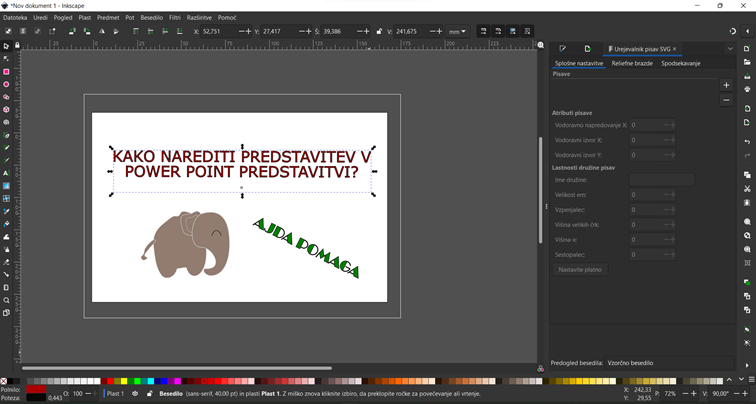
Task: Open the Razširitve menu
Action: 199,17
